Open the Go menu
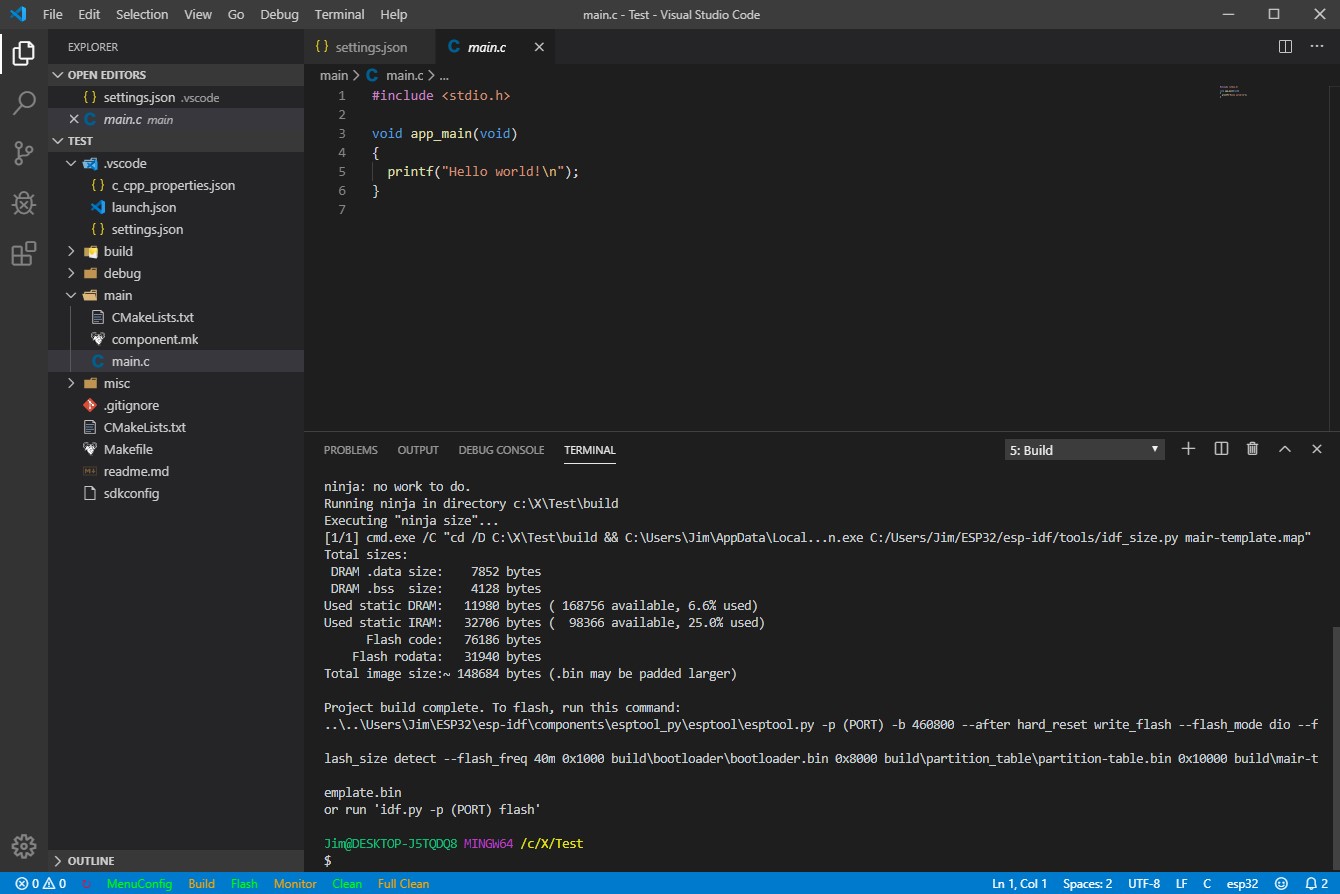This screenshot has width=1340, height=894. (x=236, y=14)
